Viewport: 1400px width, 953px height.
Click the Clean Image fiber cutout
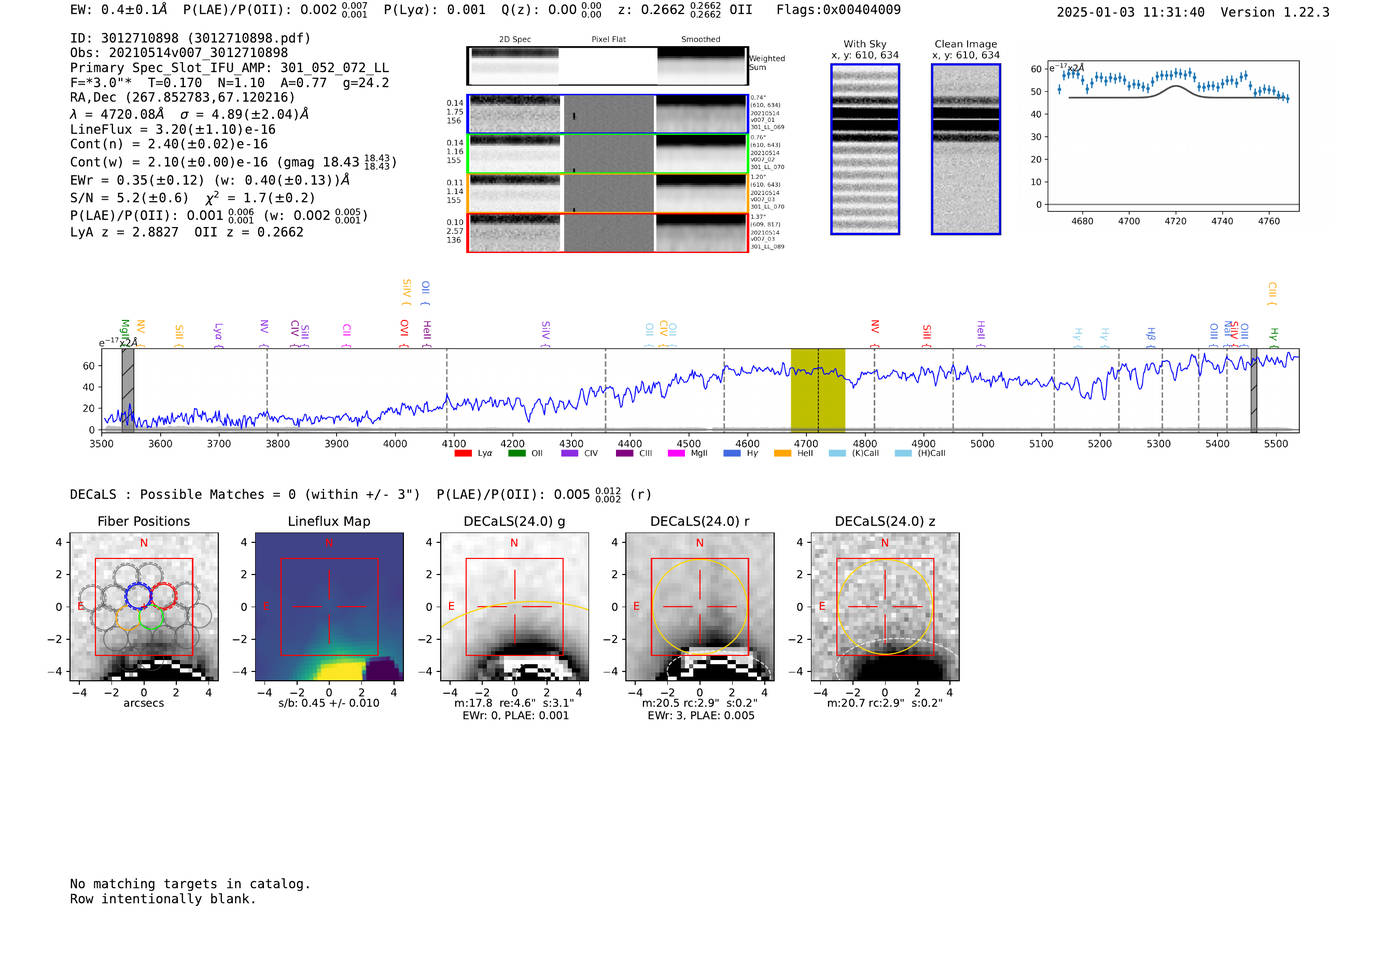(x=966, y=149)
